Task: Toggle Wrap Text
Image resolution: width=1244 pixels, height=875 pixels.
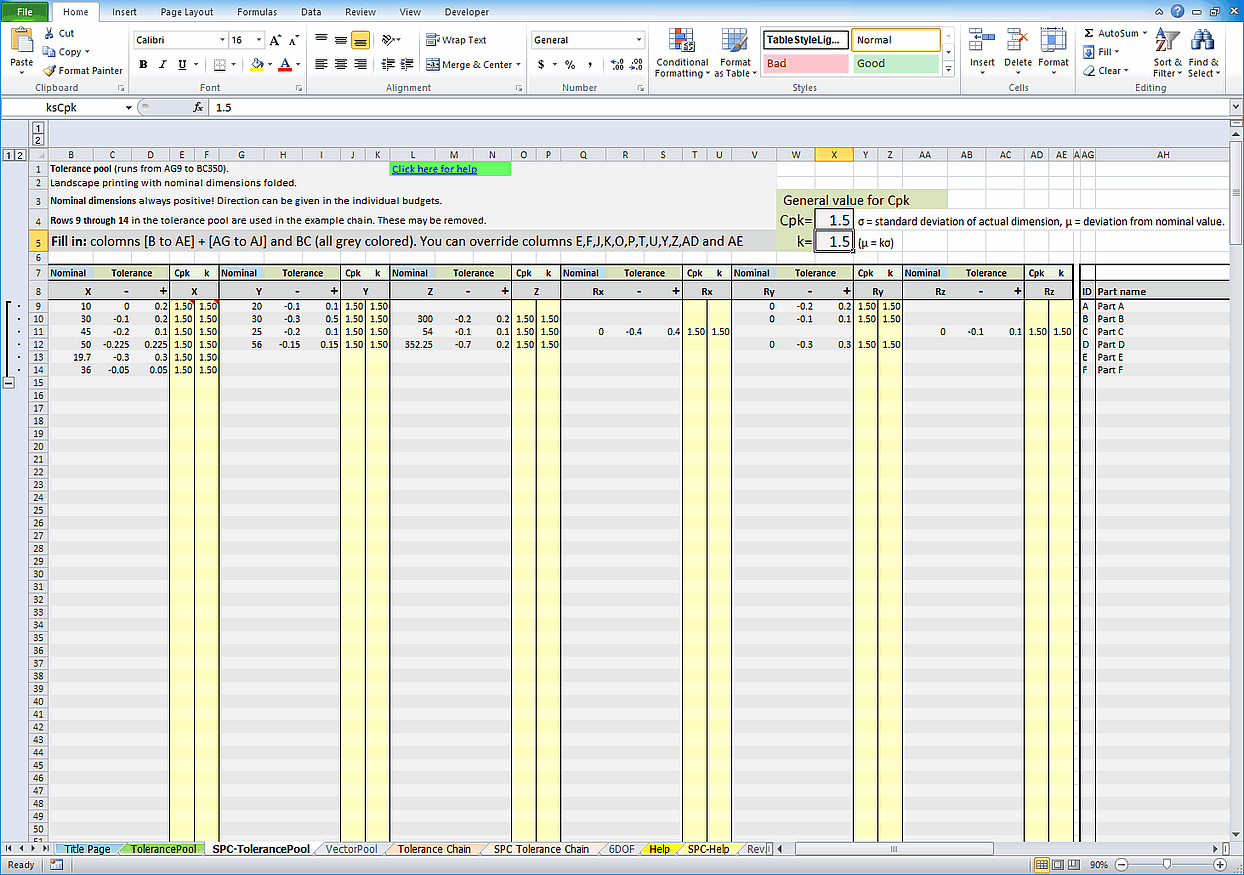Action: 457,40
